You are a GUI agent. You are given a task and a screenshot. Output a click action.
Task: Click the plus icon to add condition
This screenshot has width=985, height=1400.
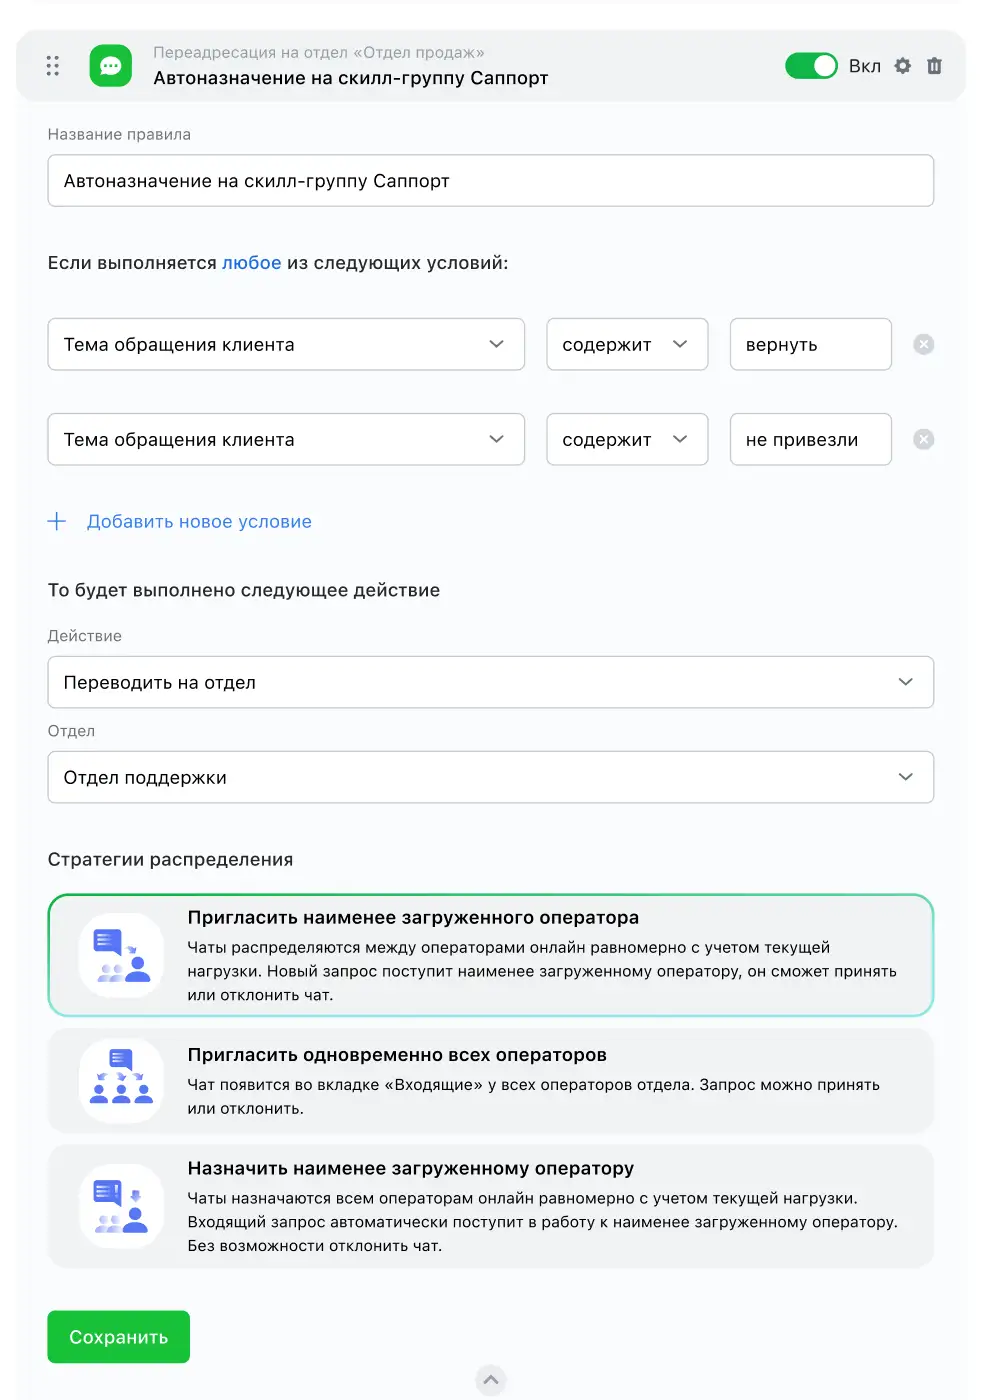click(x=57, y=521)
